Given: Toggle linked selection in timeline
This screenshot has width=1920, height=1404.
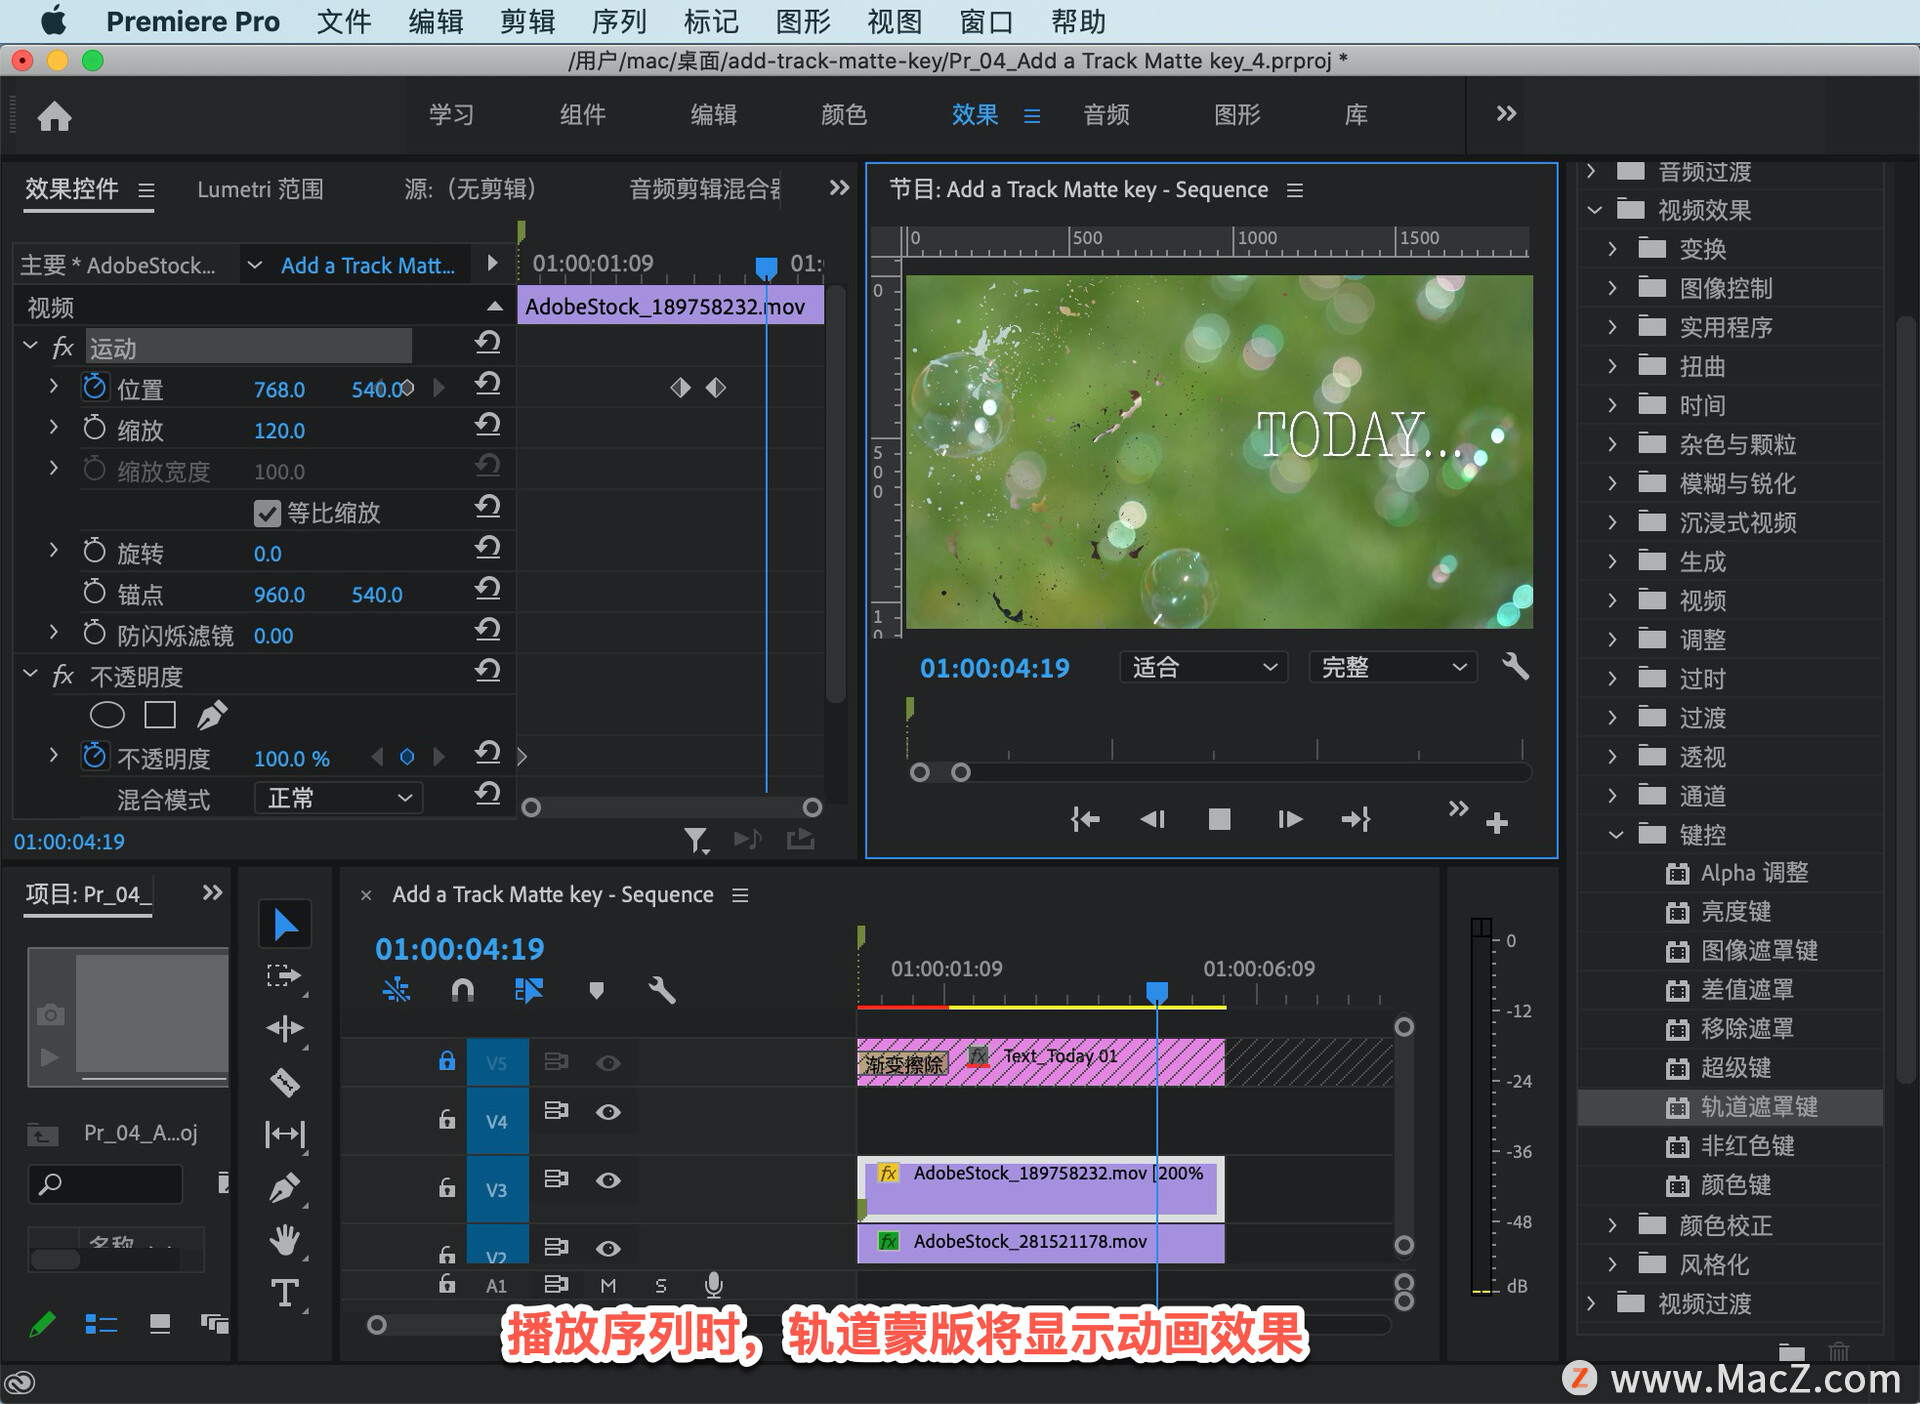Looking at the screenshot, I should [x=528, y=990].
